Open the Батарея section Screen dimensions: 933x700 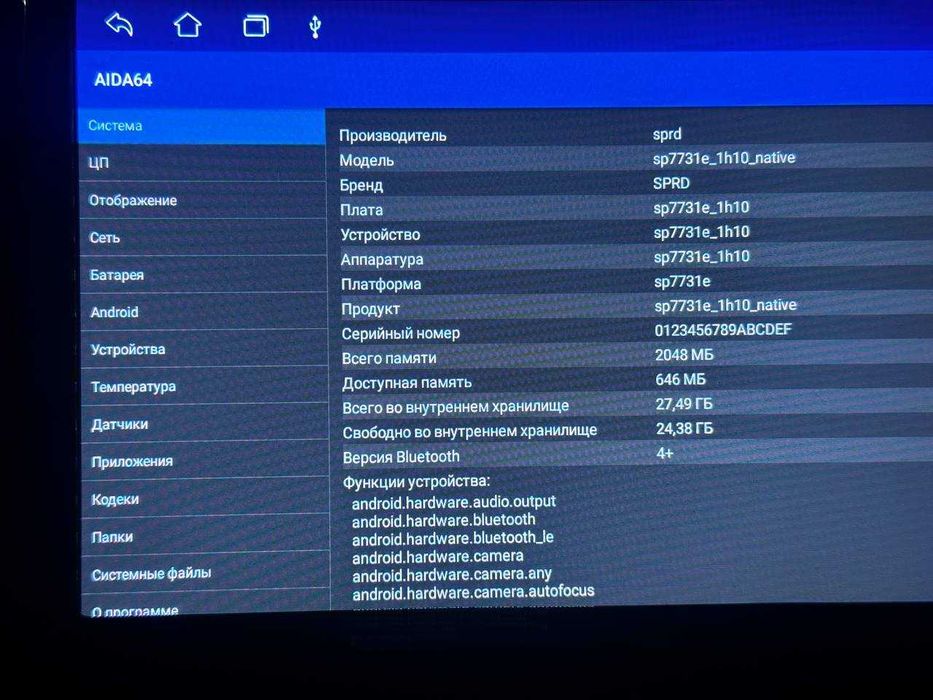204,275
